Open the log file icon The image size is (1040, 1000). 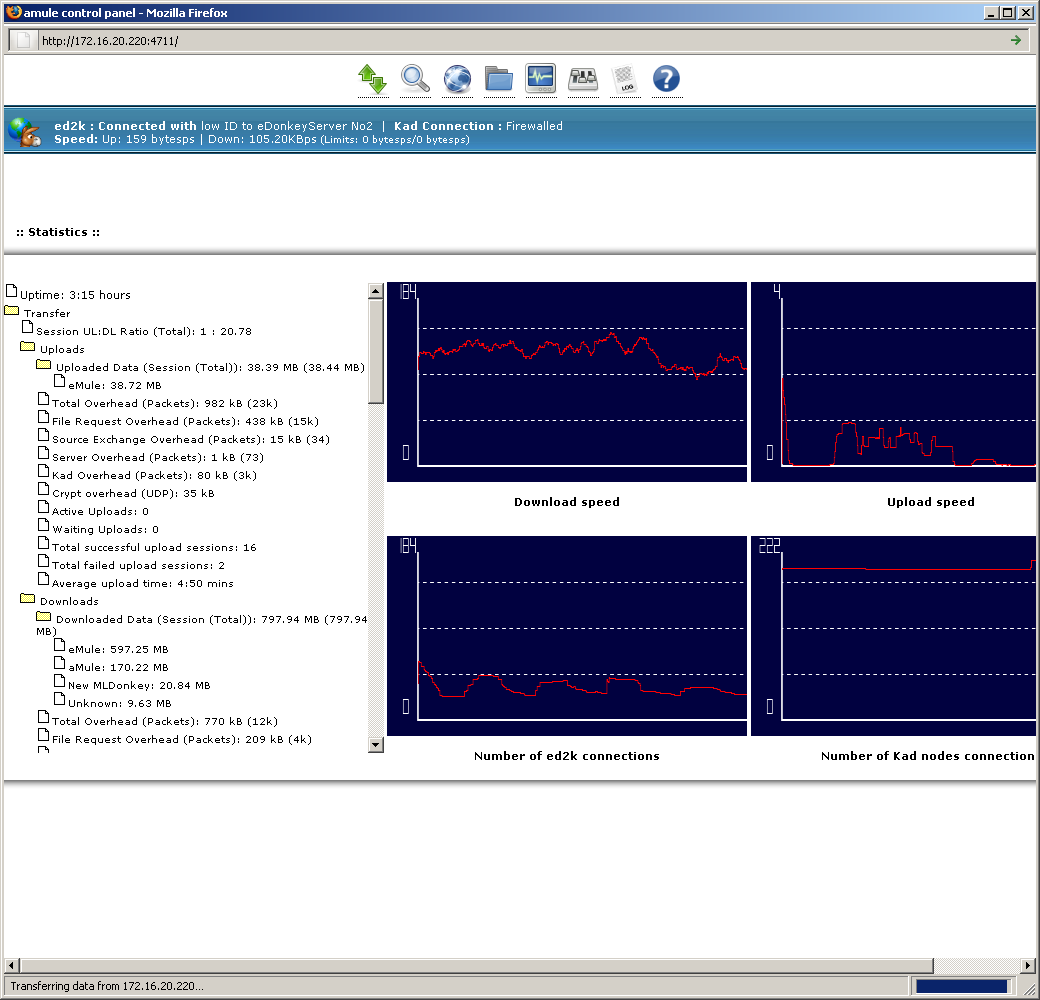(625, 80)
